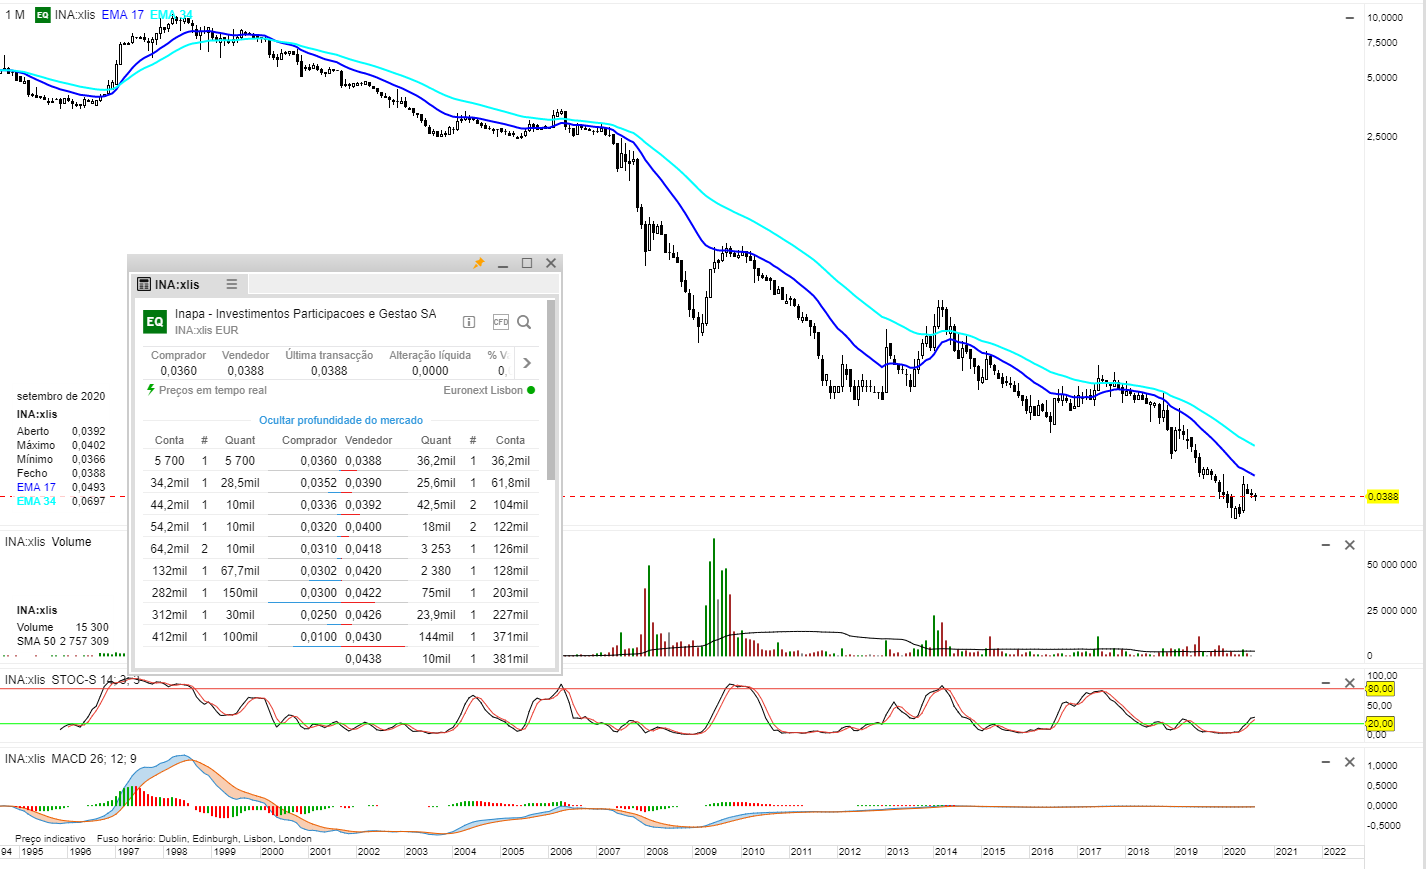
Task: Close the MACD indicator panel
Action: pos(1349,762)
